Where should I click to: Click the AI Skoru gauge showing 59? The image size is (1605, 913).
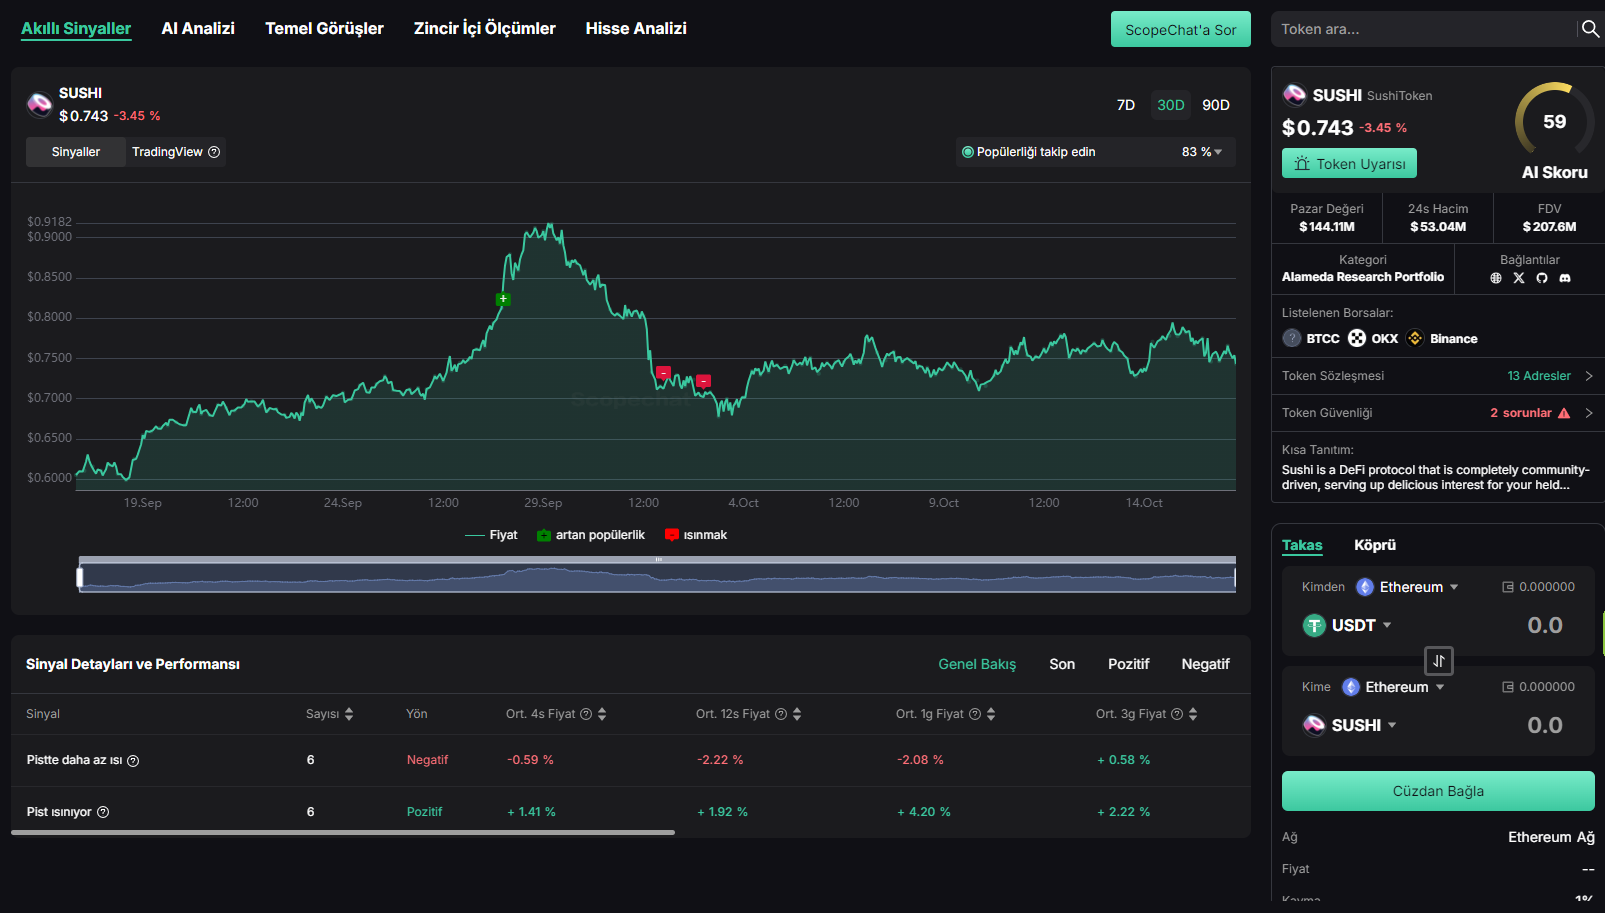click(x=1555, y=122)
